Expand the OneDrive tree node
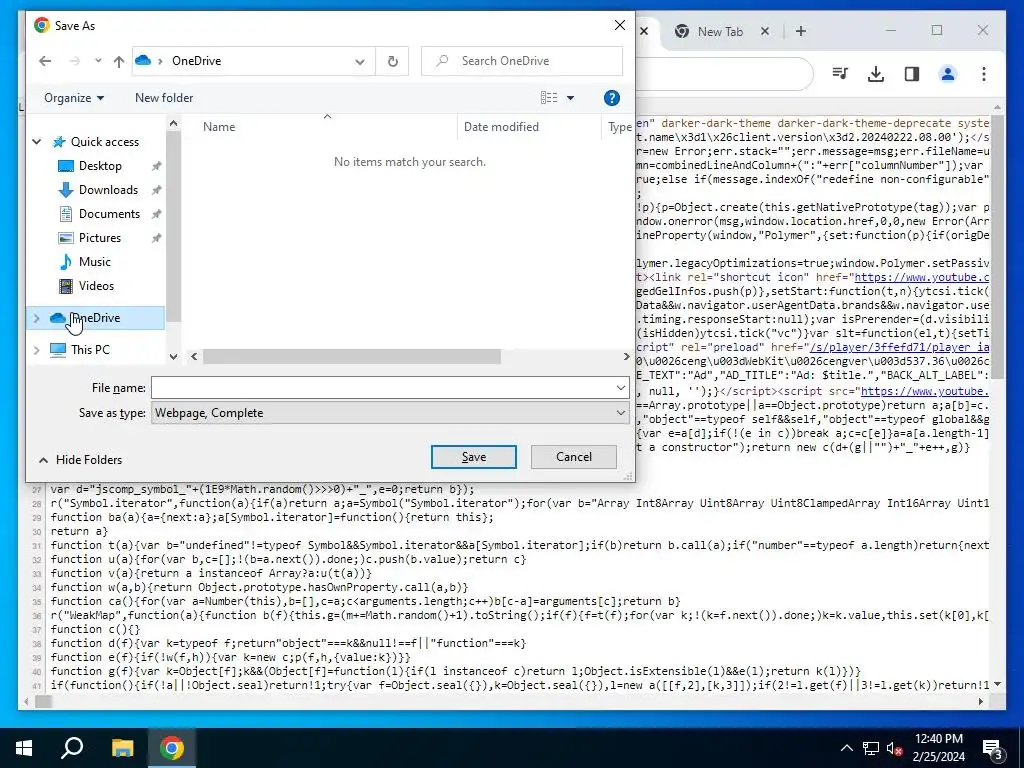 37,318
